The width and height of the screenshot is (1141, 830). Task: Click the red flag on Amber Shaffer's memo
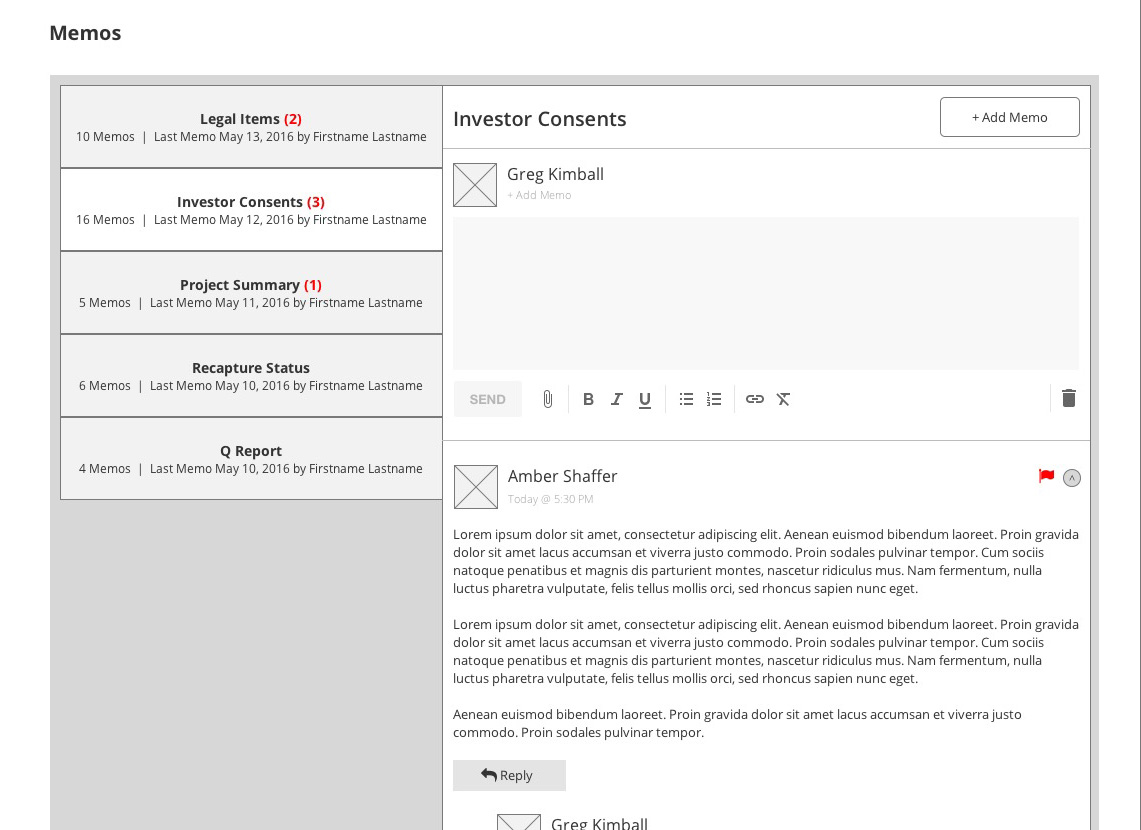pyautogui.click(x=1046, y=476)
